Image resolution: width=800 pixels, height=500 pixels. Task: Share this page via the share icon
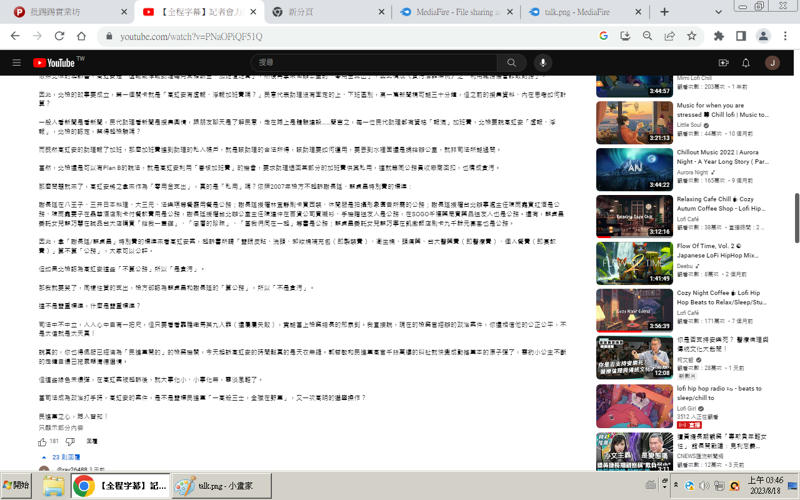(669, 36)
